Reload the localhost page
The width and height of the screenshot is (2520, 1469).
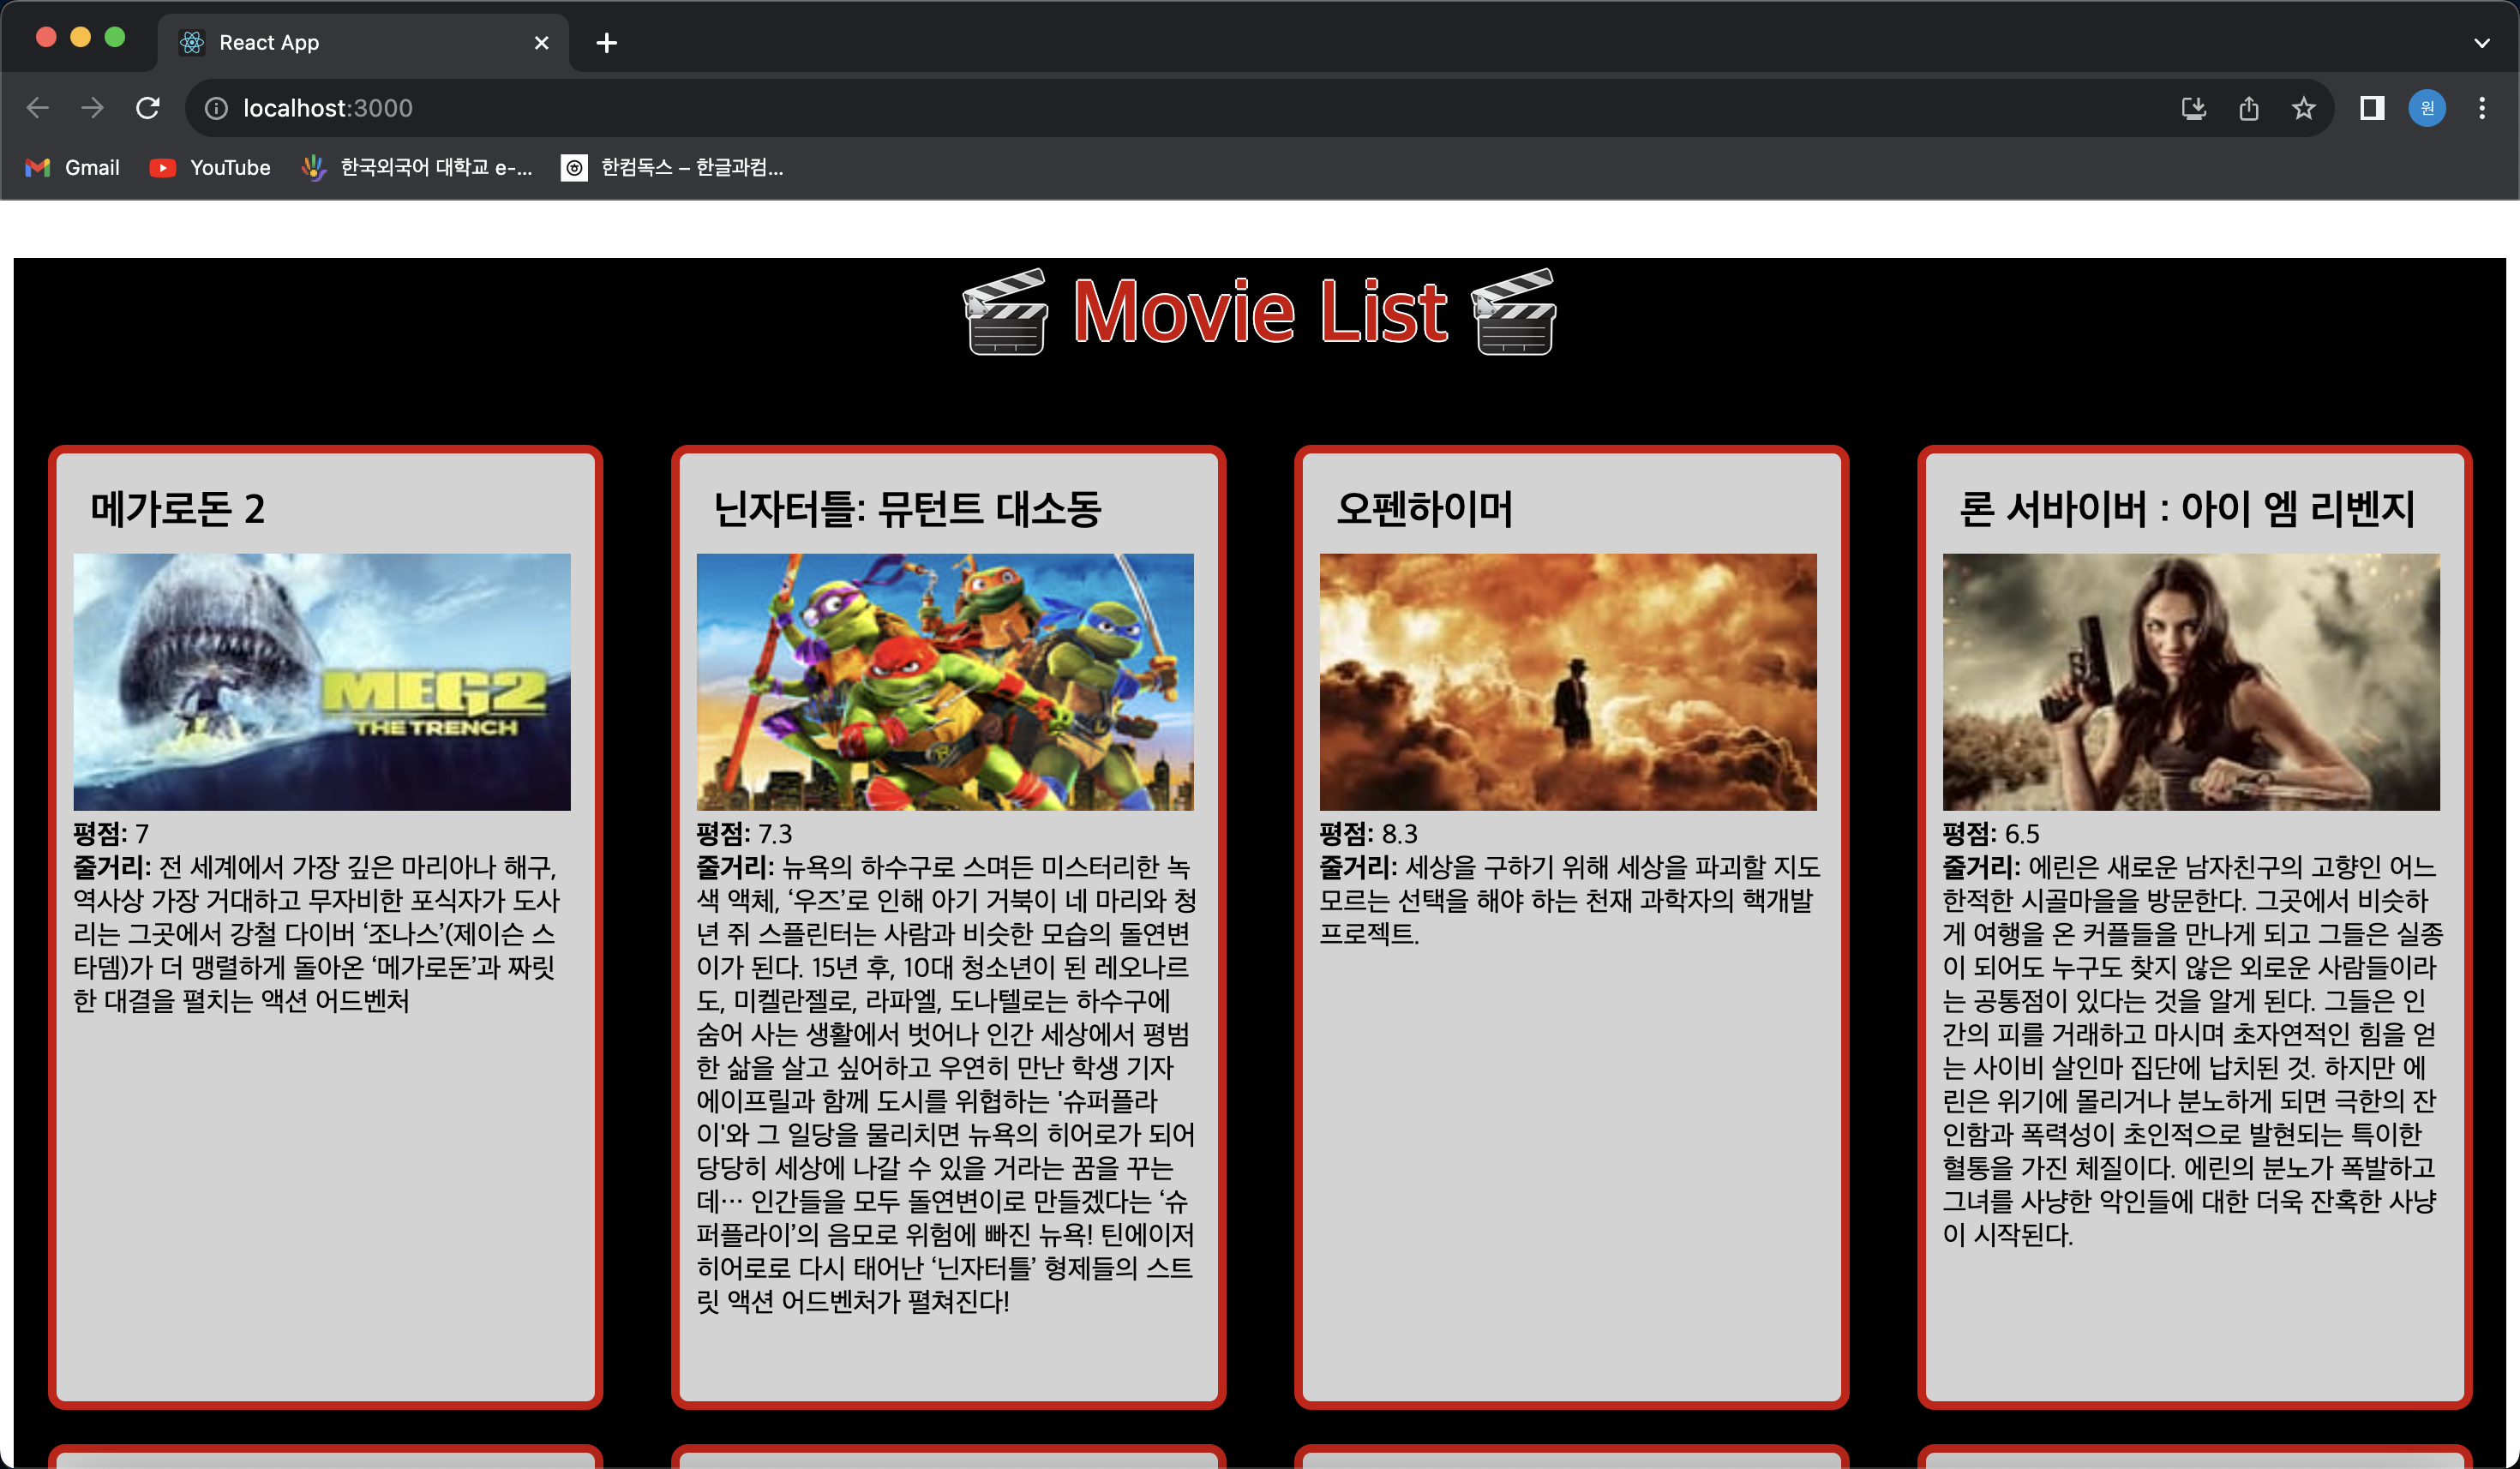148,108
